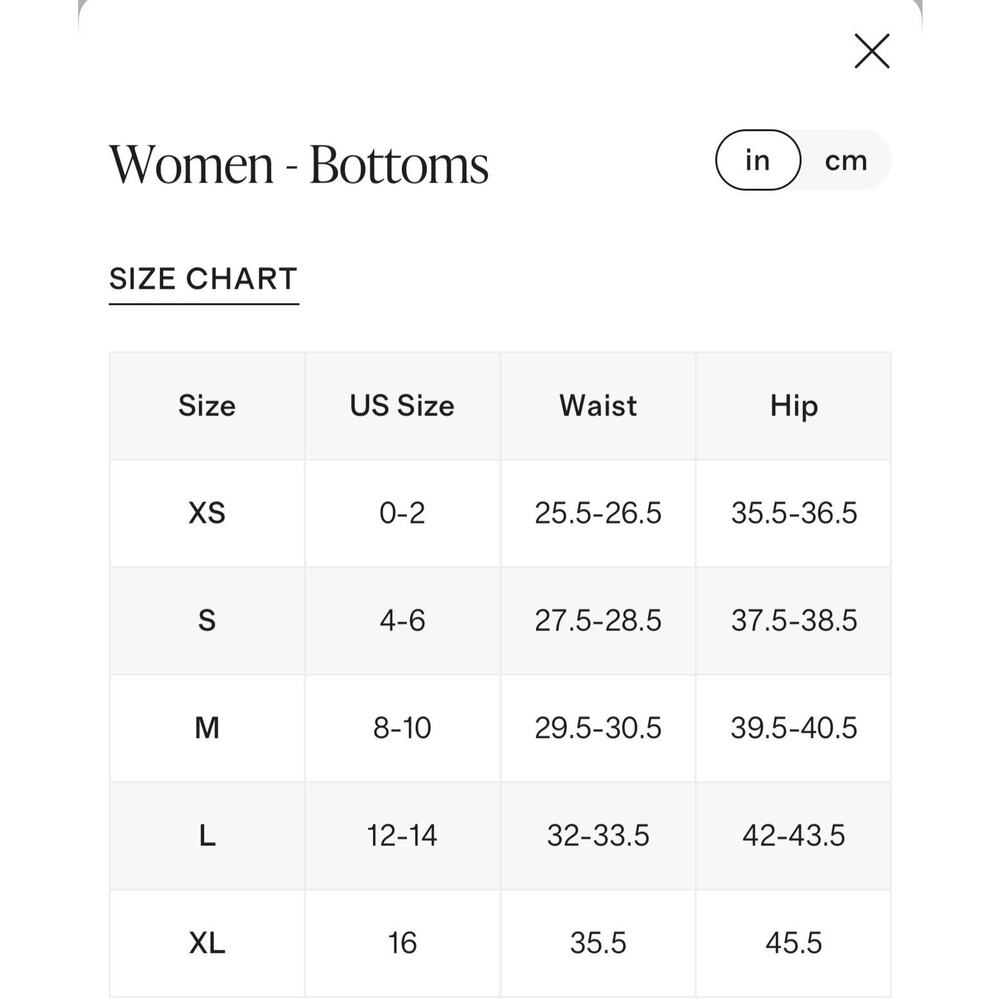
Task: Open the SIZE CHART tab
Action: click(203, 279)
